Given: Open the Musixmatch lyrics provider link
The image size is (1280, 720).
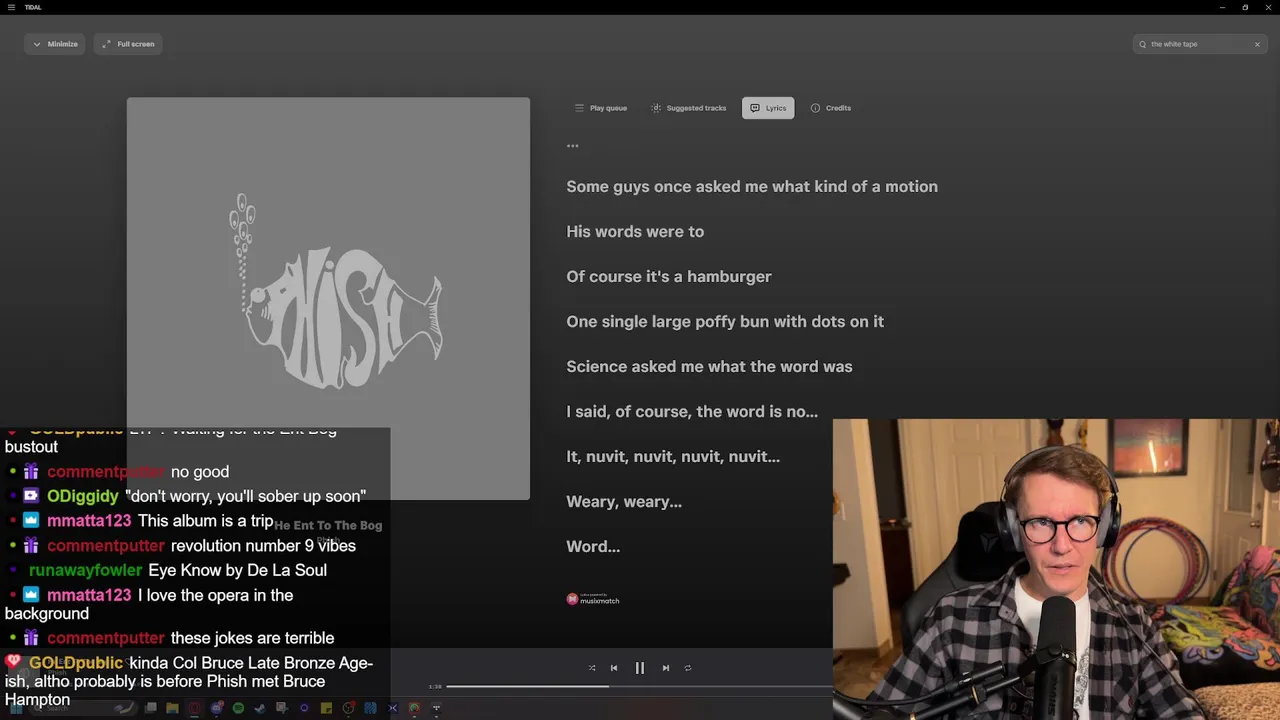Looking at the screenshot, I should click(593, 599).
